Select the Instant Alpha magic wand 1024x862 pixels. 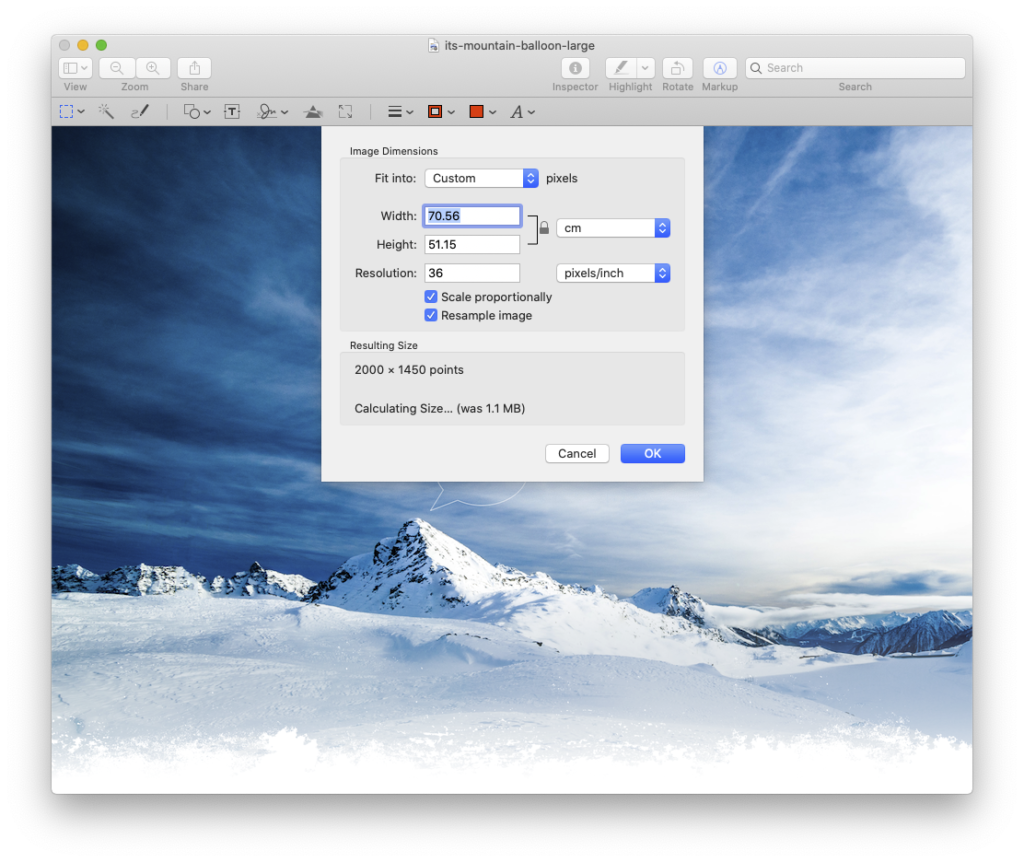pyautogui.click(x=106, y=112)
